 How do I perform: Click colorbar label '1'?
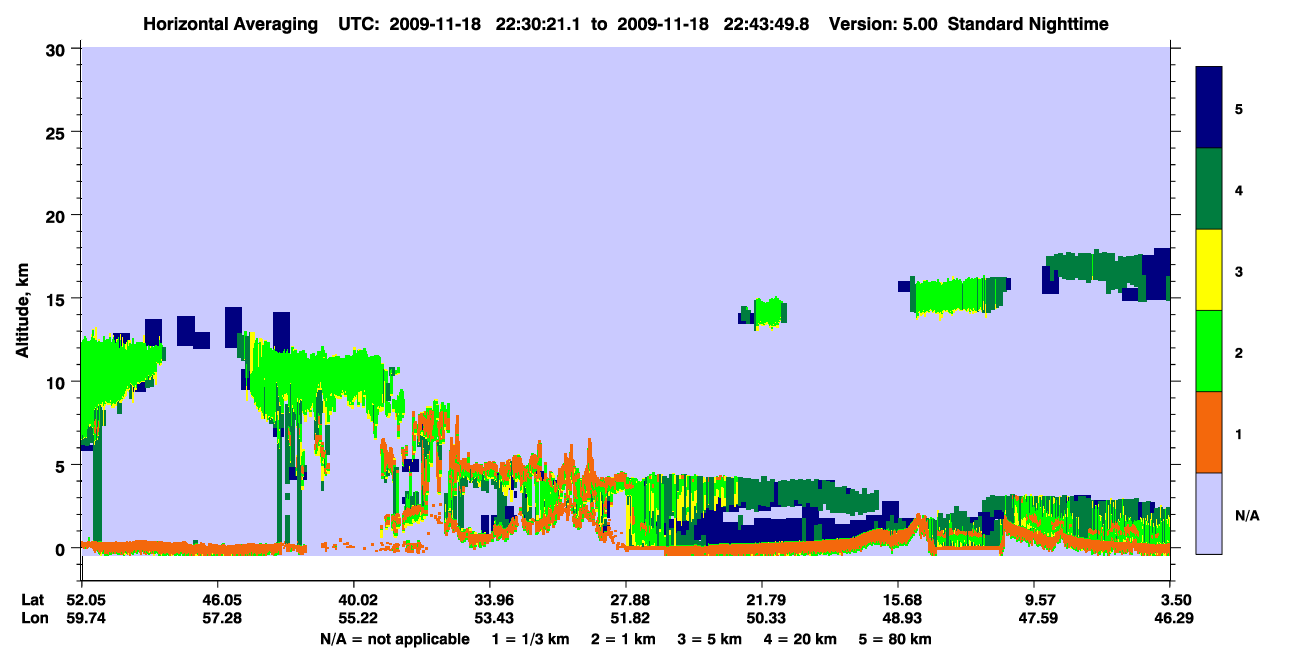[1239, 432]
